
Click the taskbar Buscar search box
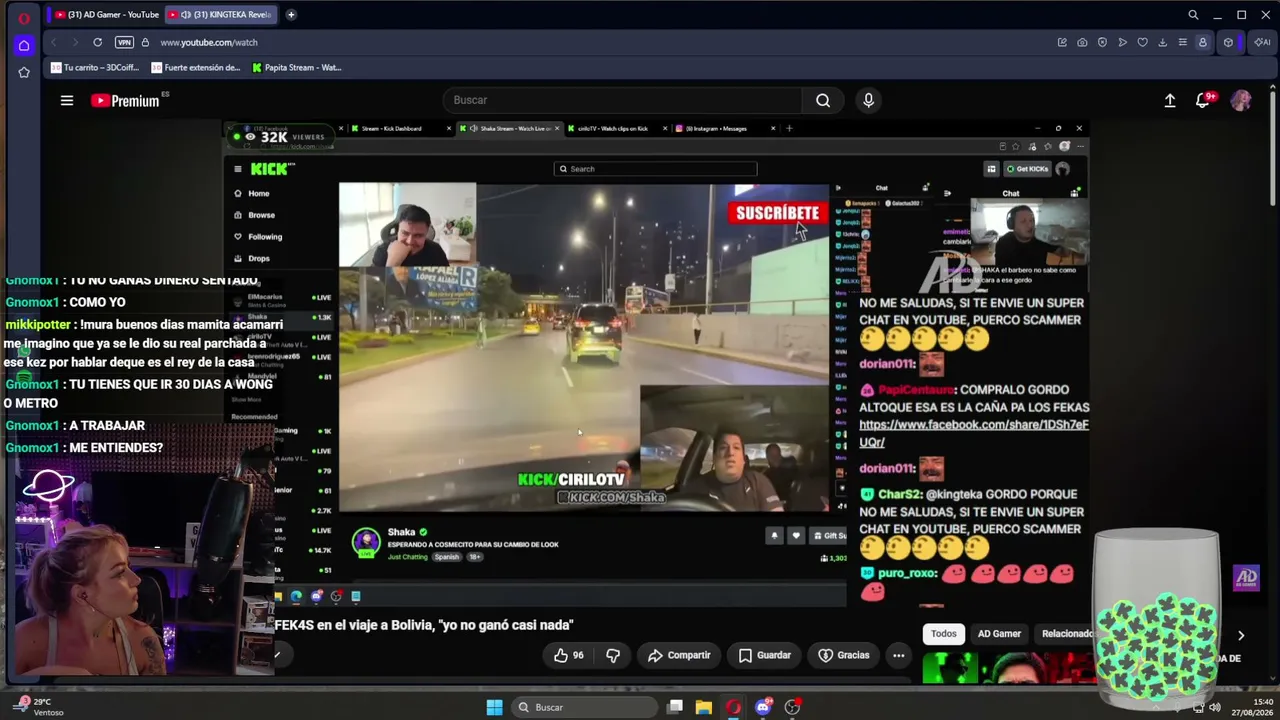coord(584,707)
